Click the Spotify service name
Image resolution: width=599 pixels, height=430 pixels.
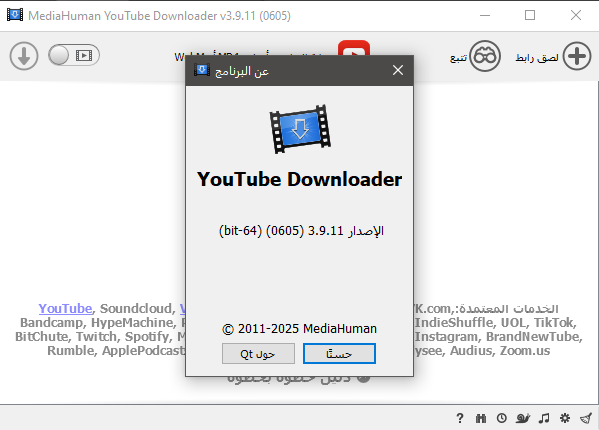tap(147, 336)
